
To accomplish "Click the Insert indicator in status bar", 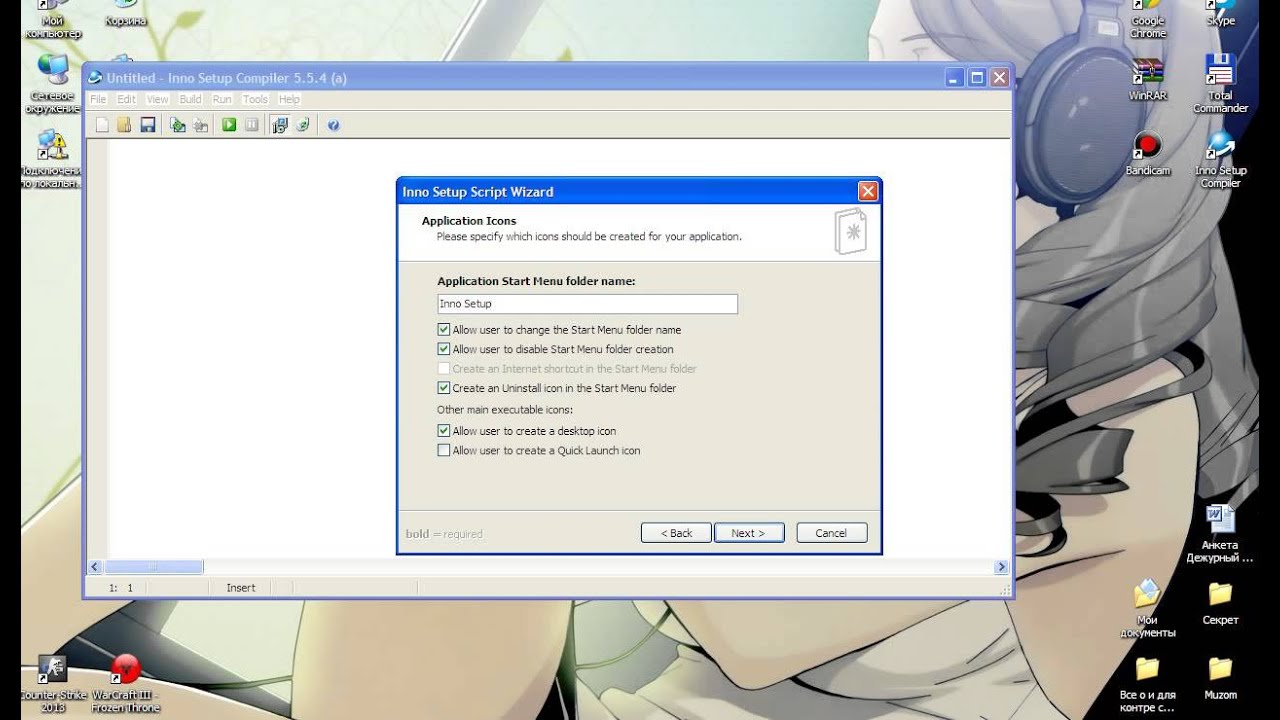I will [241, 588].
